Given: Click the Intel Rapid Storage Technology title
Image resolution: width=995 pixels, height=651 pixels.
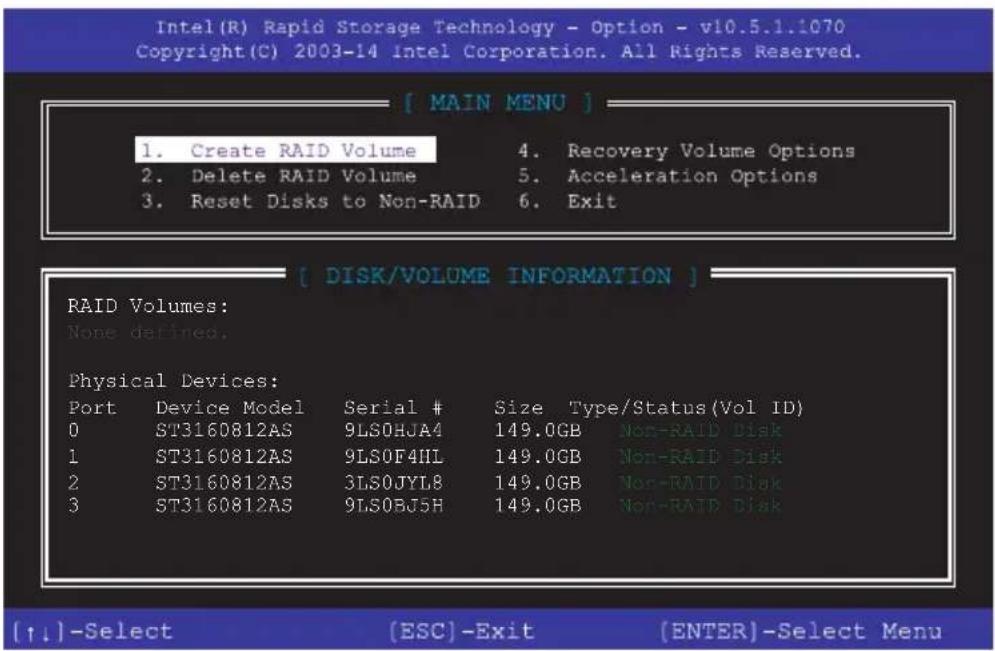Looking at the screenshot, I should point(500,27).
